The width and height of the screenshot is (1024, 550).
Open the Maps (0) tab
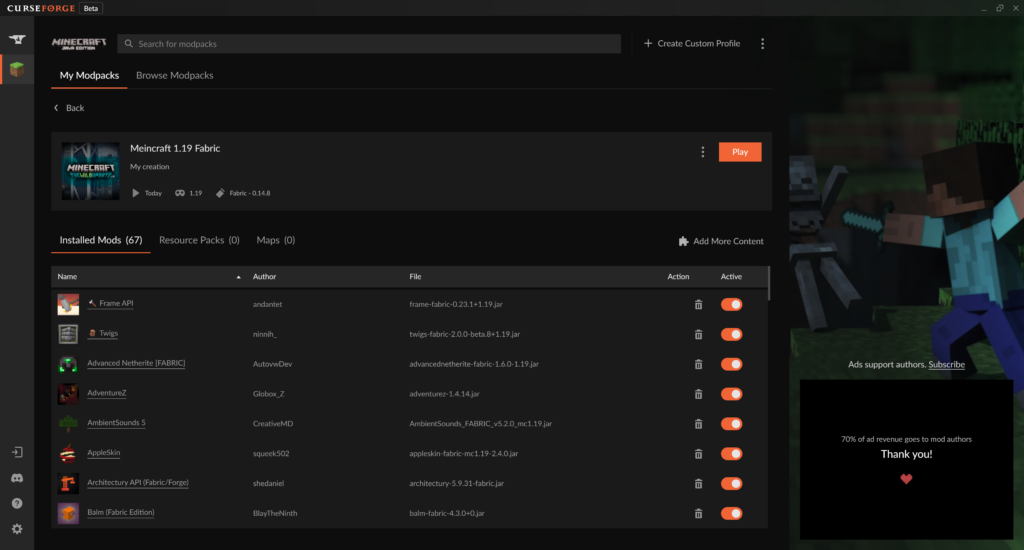click(x=276, y=240)
